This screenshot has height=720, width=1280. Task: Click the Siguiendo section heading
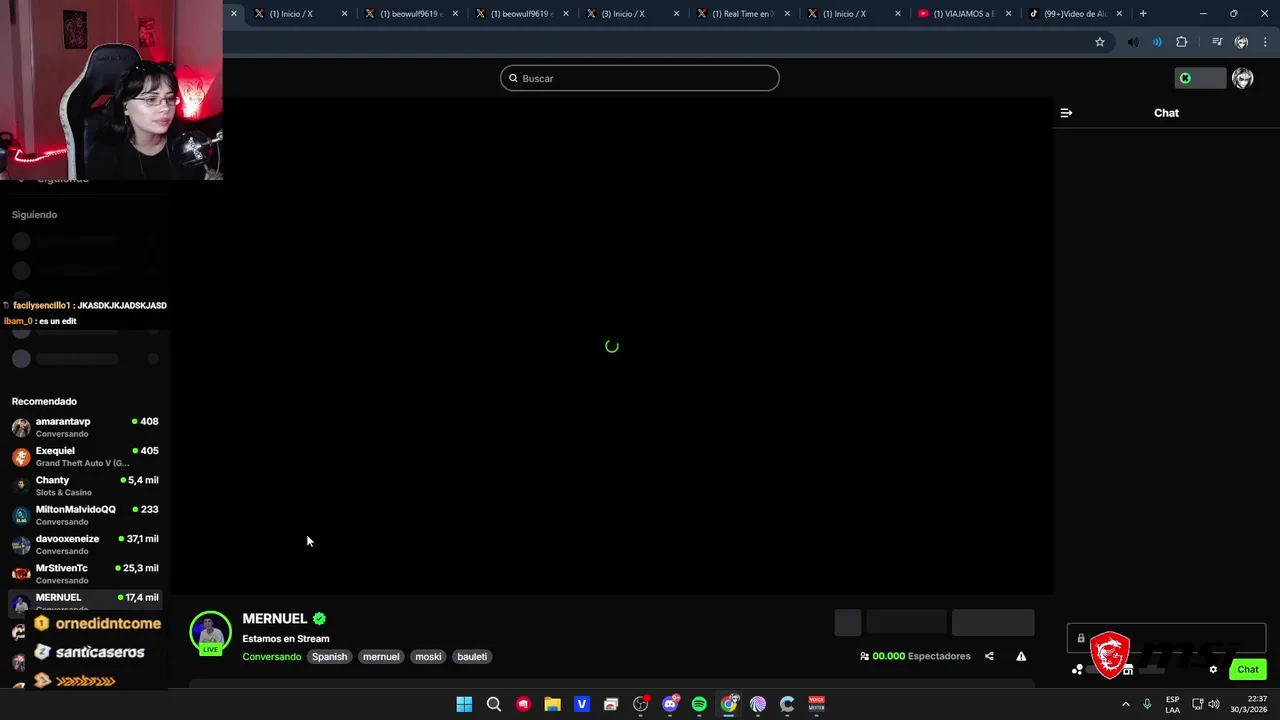(34, 215)
